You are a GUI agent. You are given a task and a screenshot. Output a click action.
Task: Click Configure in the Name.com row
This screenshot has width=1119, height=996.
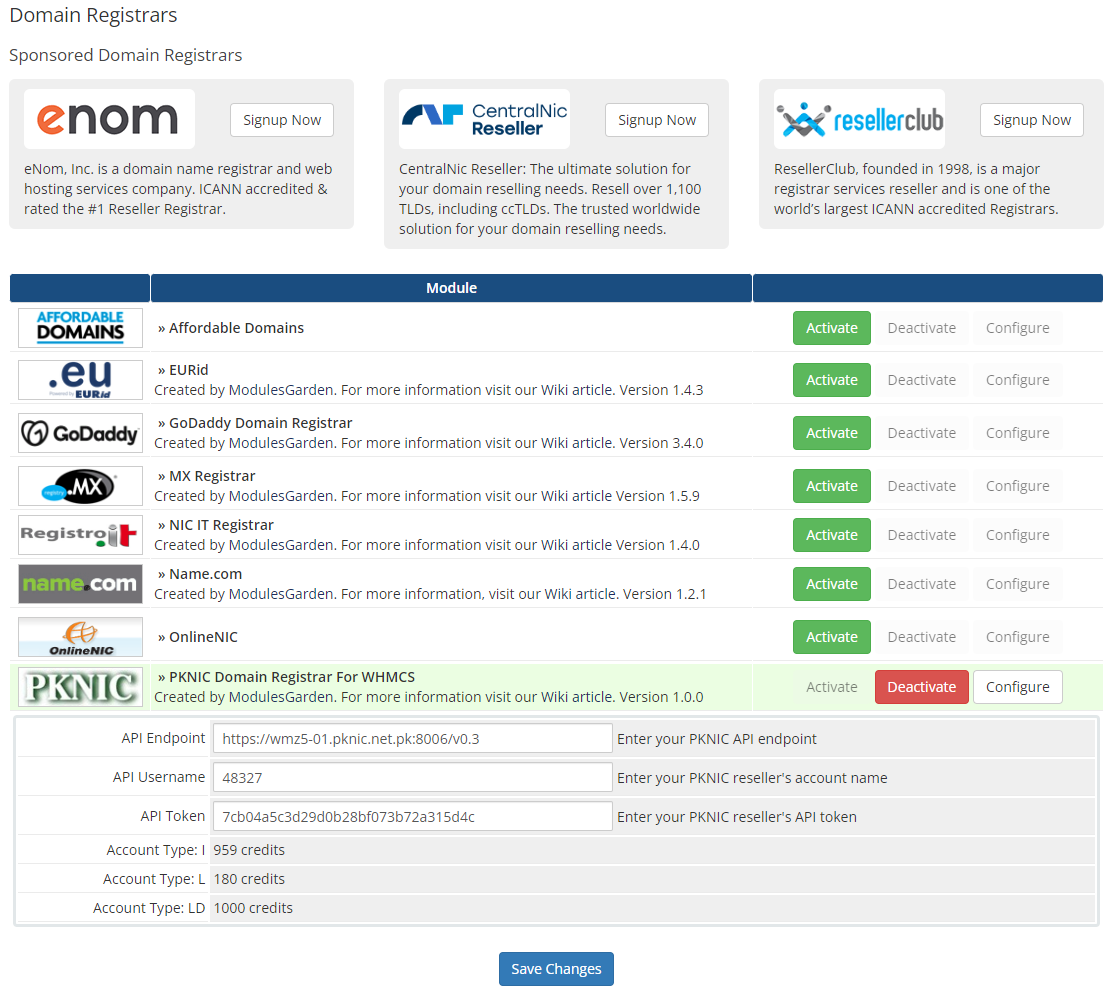tap(1018, 584)
